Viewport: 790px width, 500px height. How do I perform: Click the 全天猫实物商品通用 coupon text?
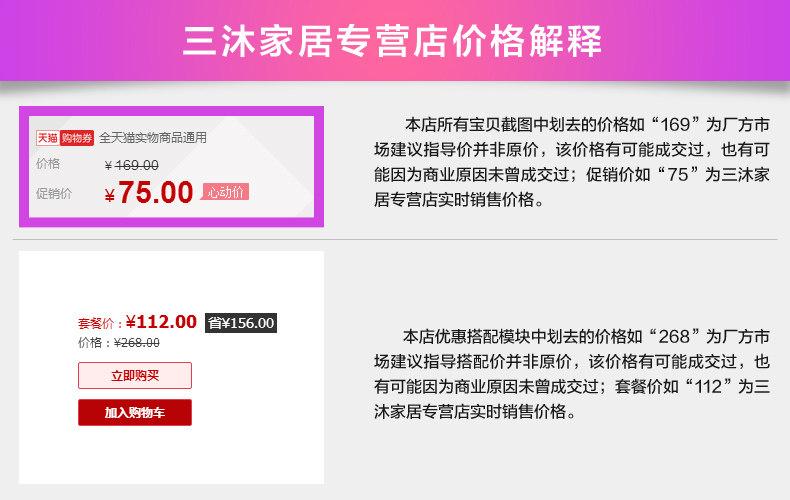pyautogui.click(x=153, y=138)
